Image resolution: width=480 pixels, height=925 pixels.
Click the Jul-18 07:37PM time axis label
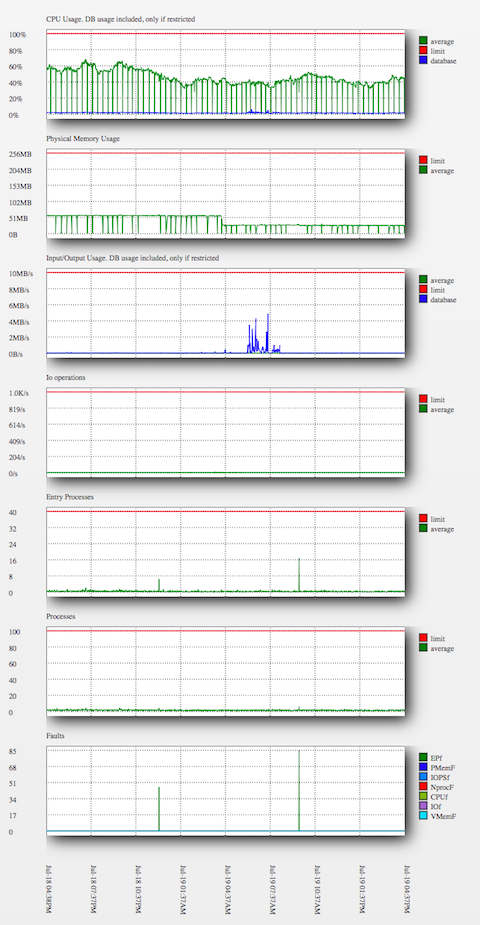[x=93, y=890]
